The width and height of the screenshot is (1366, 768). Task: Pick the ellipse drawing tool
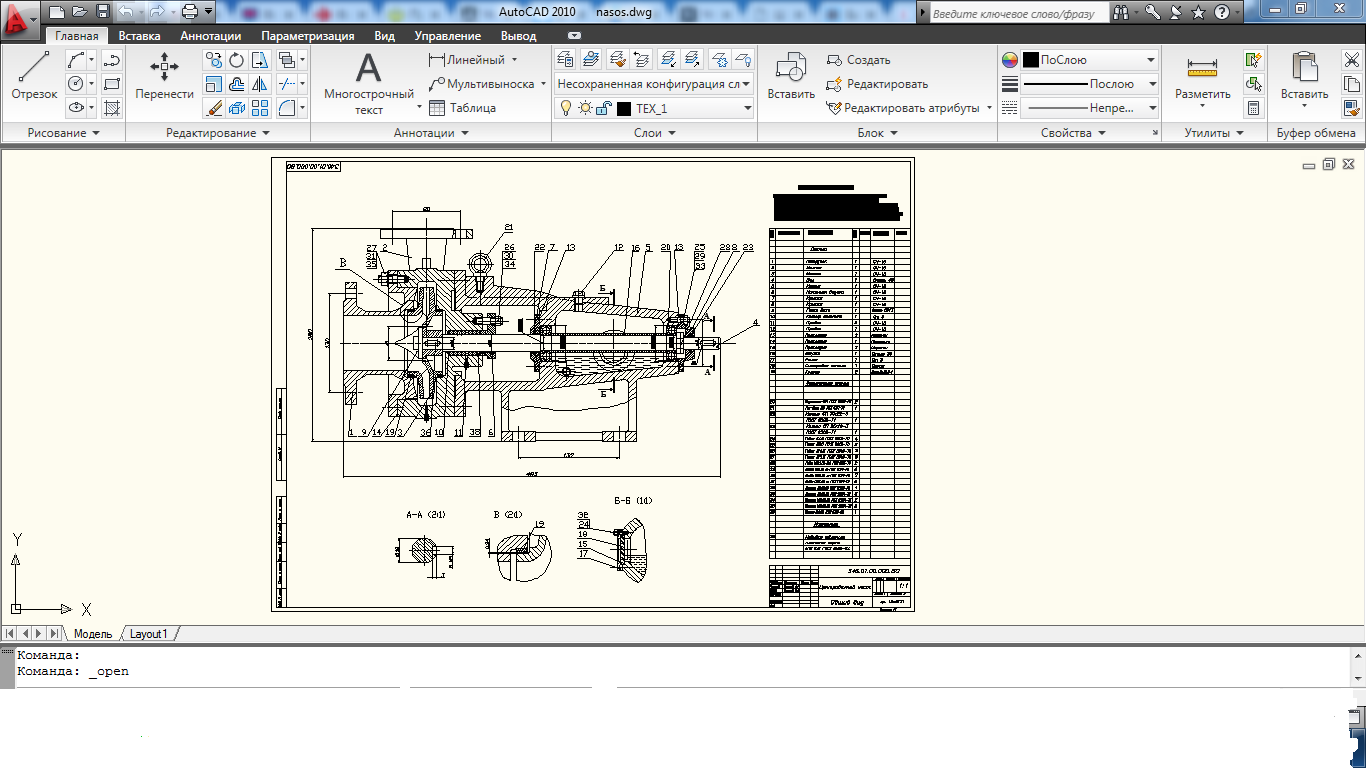click(x=77, y=107)
